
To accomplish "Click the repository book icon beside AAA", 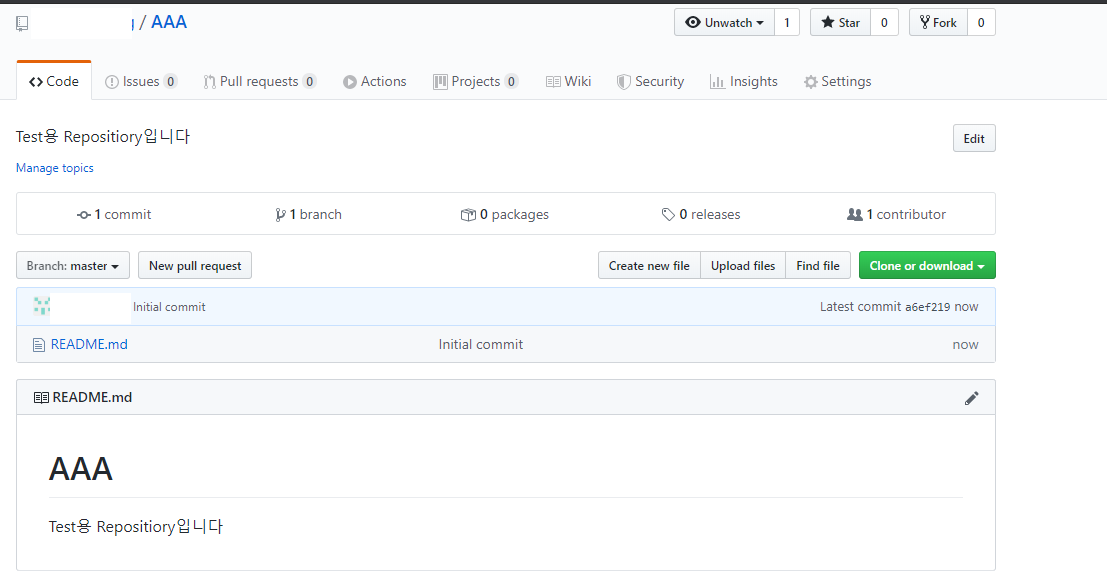I will pyautogui.click(x=22, y=23).
